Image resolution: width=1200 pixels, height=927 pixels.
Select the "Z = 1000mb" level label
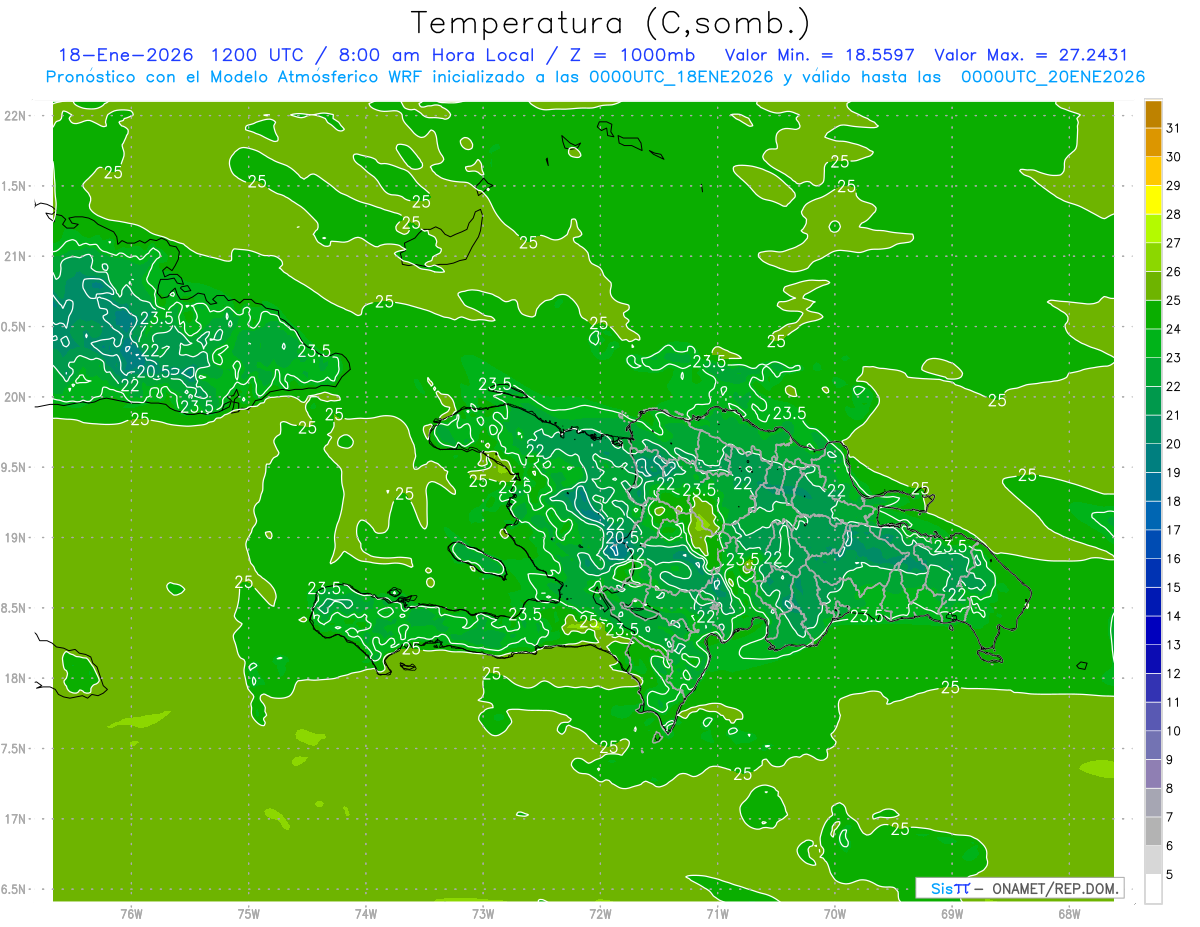pyautogui.click(x=631, y=55)
